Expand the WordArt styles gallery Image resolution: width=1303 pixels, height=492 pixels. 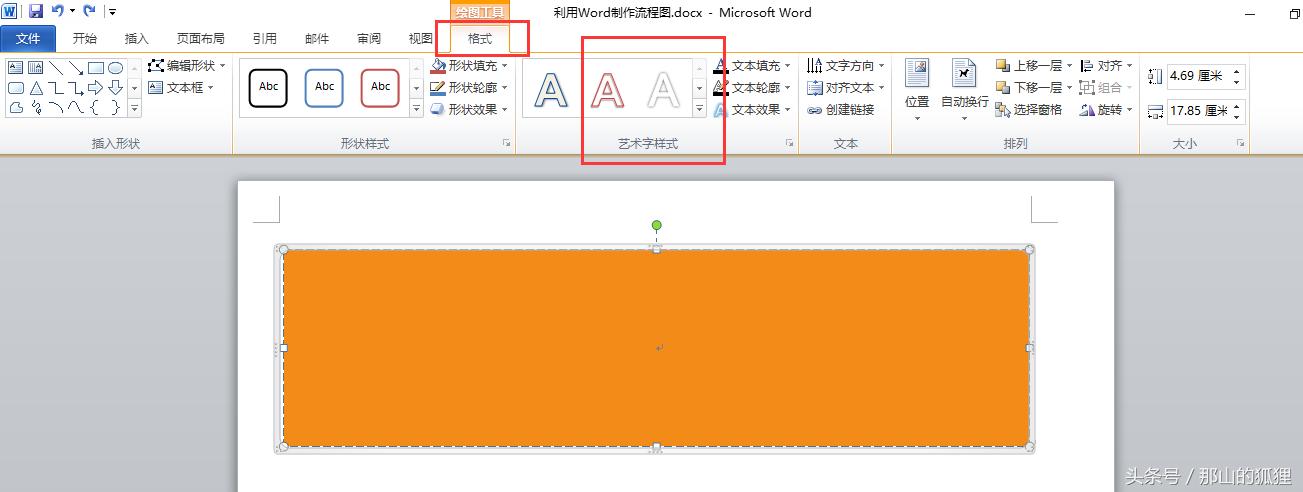[x=699, y=108]
